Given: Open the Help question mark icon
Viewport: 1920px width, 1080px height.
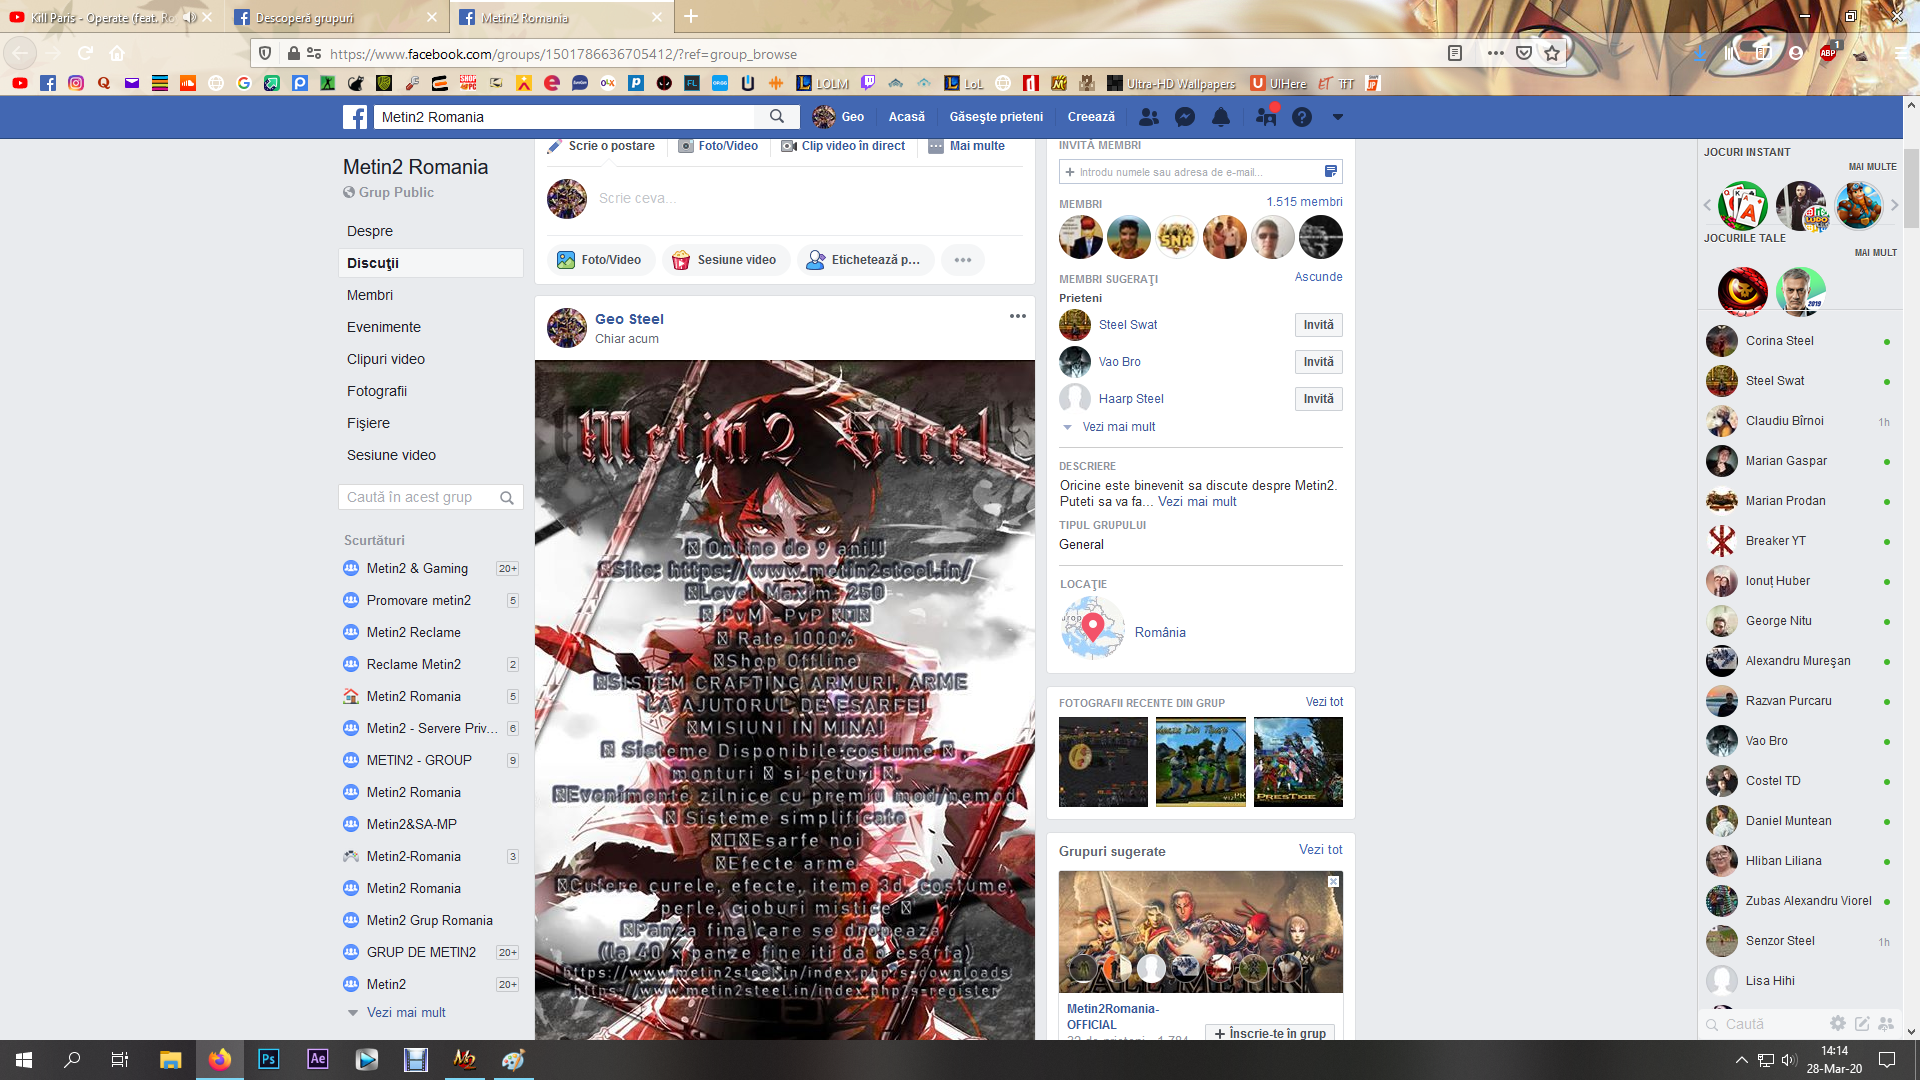Looking at the screenshot, I should 1301,117.
